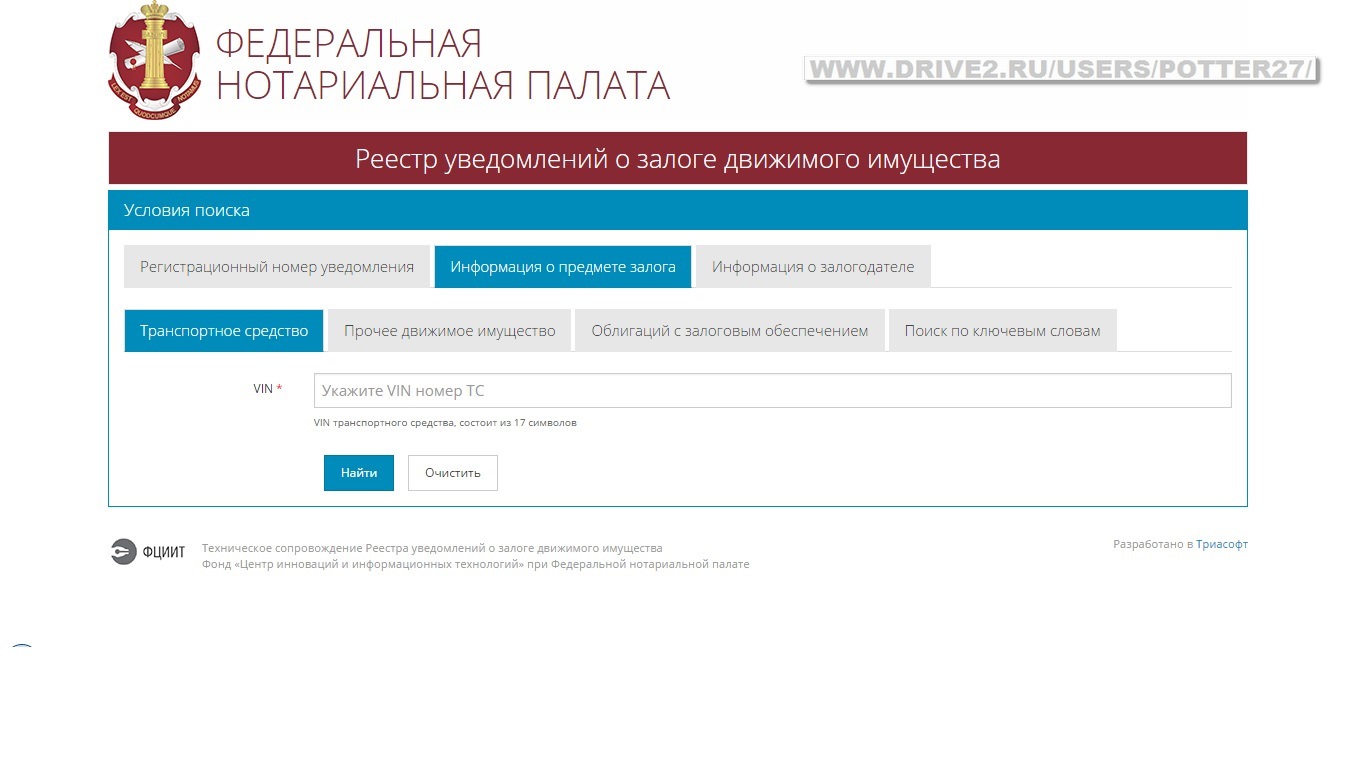This screenshot has height=770, width=1366.
Task: Click the Условия поиска panel header
Action: (187, 210)
